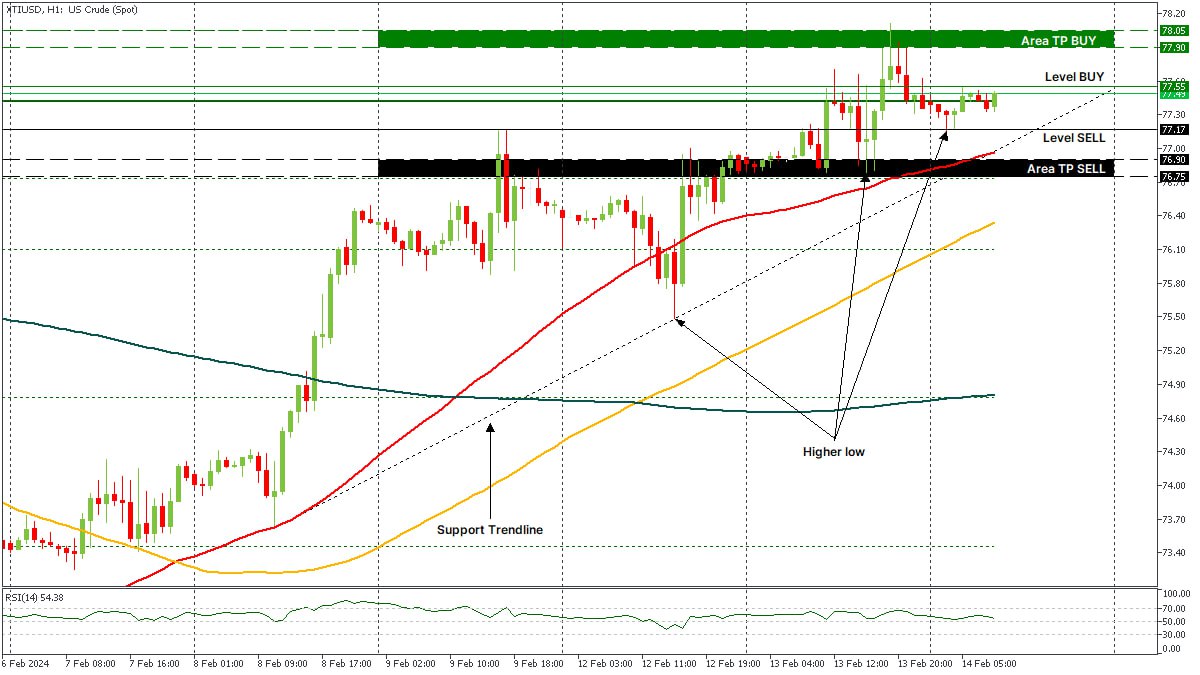Viewport: 1200px width, 675px height.
Task: Click the black 77.17 price tag
Action: point(1173,129)
